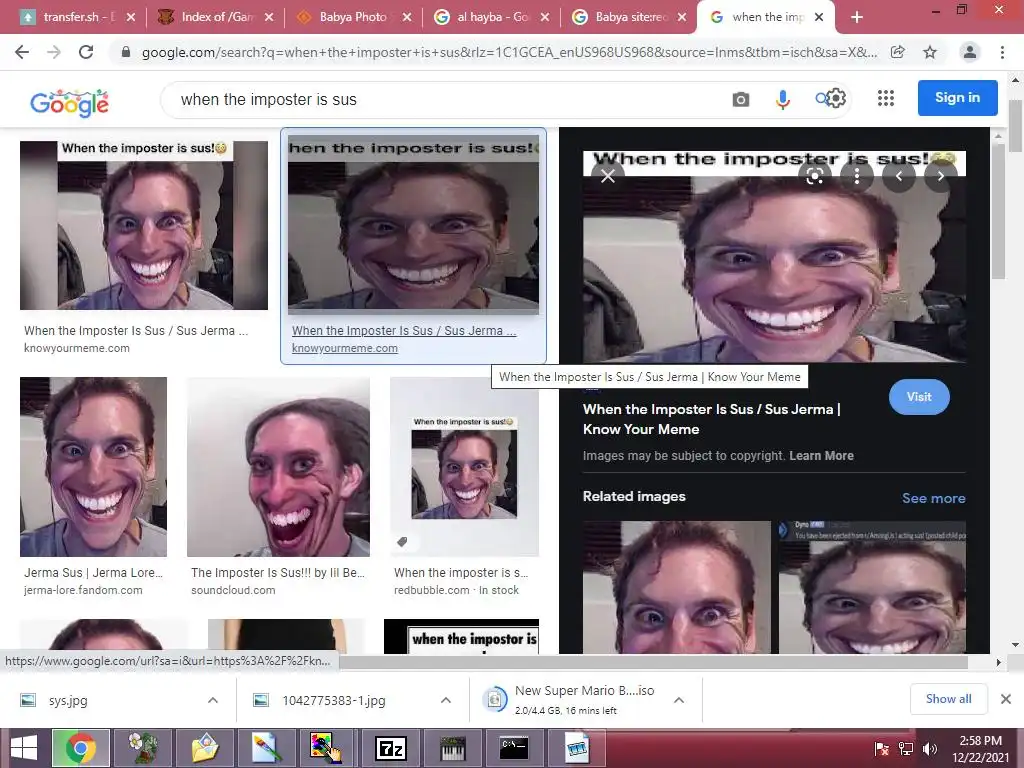Open See more related images

[933, 498]
